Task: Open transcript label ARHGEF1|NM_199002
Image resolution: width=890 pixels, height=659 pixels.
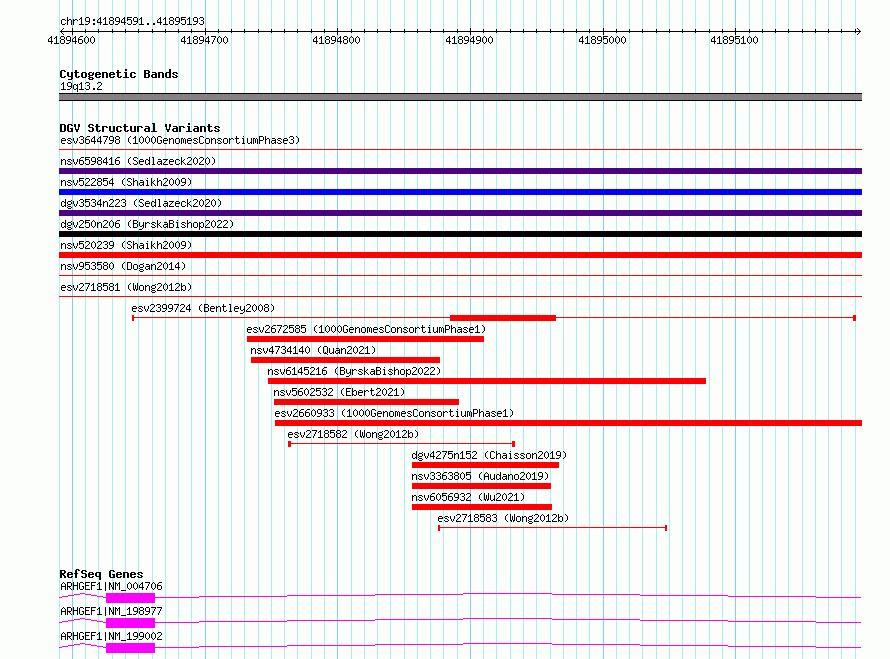Action: click(x=111, y=636)
